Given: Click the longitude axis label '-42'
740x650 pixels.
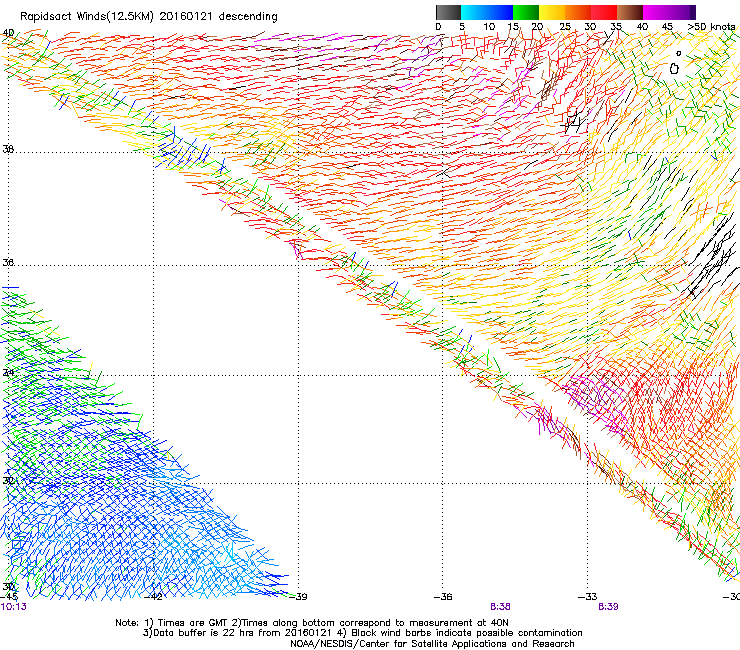Looking at the screenshot, I should 153,597.
